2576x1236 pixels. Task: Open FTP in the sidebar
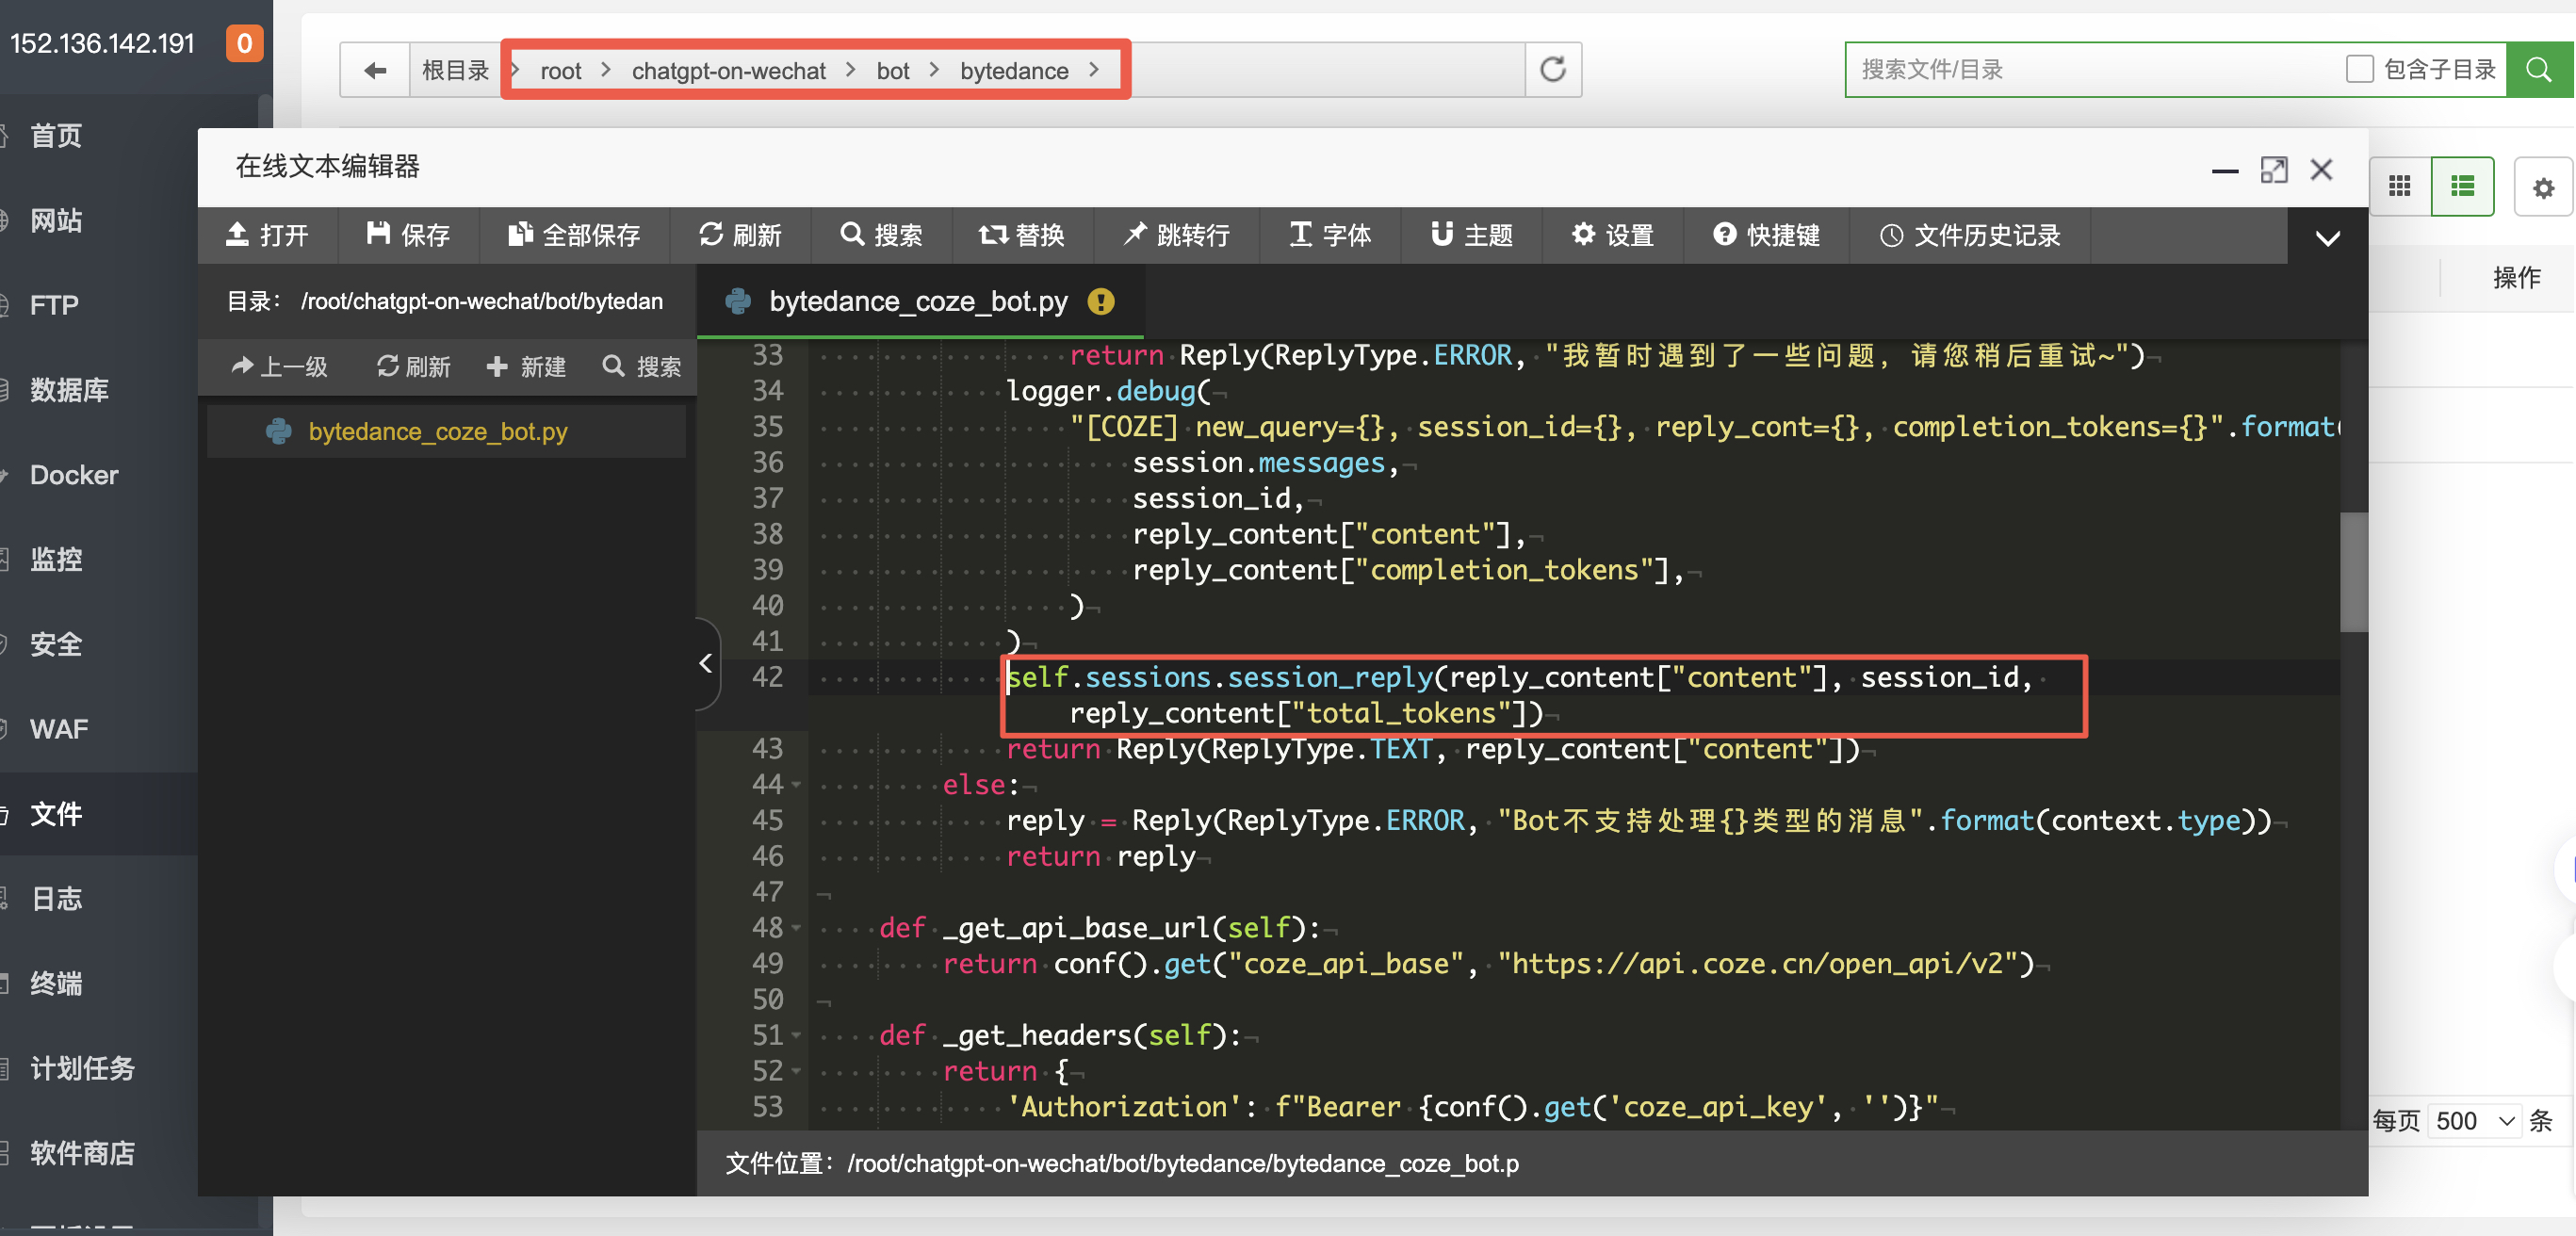tap(54, 305)
